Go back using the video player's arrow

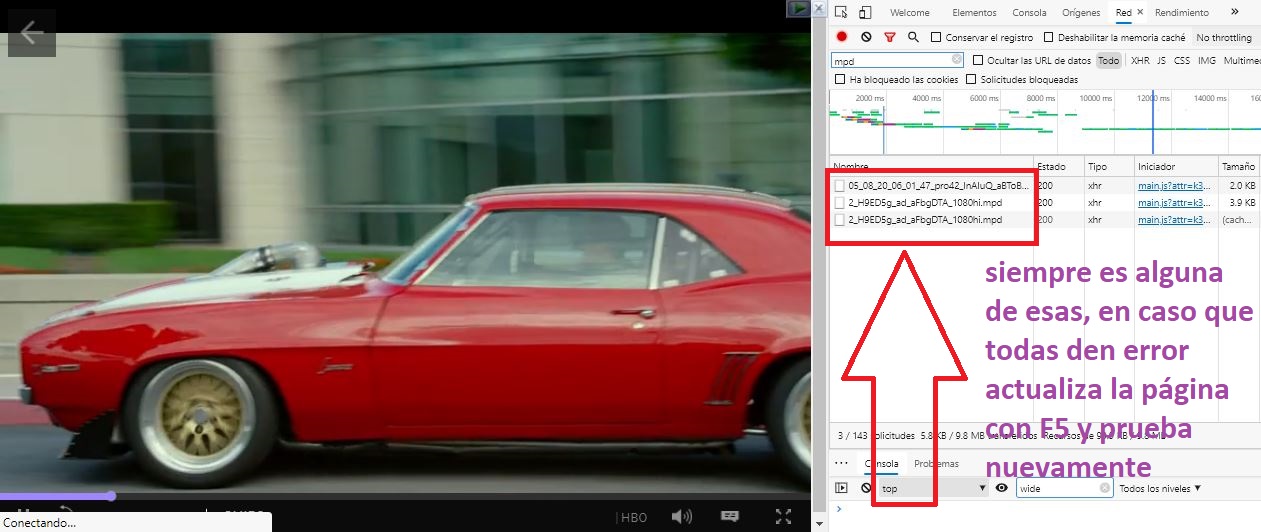click(x=32, y=33)
